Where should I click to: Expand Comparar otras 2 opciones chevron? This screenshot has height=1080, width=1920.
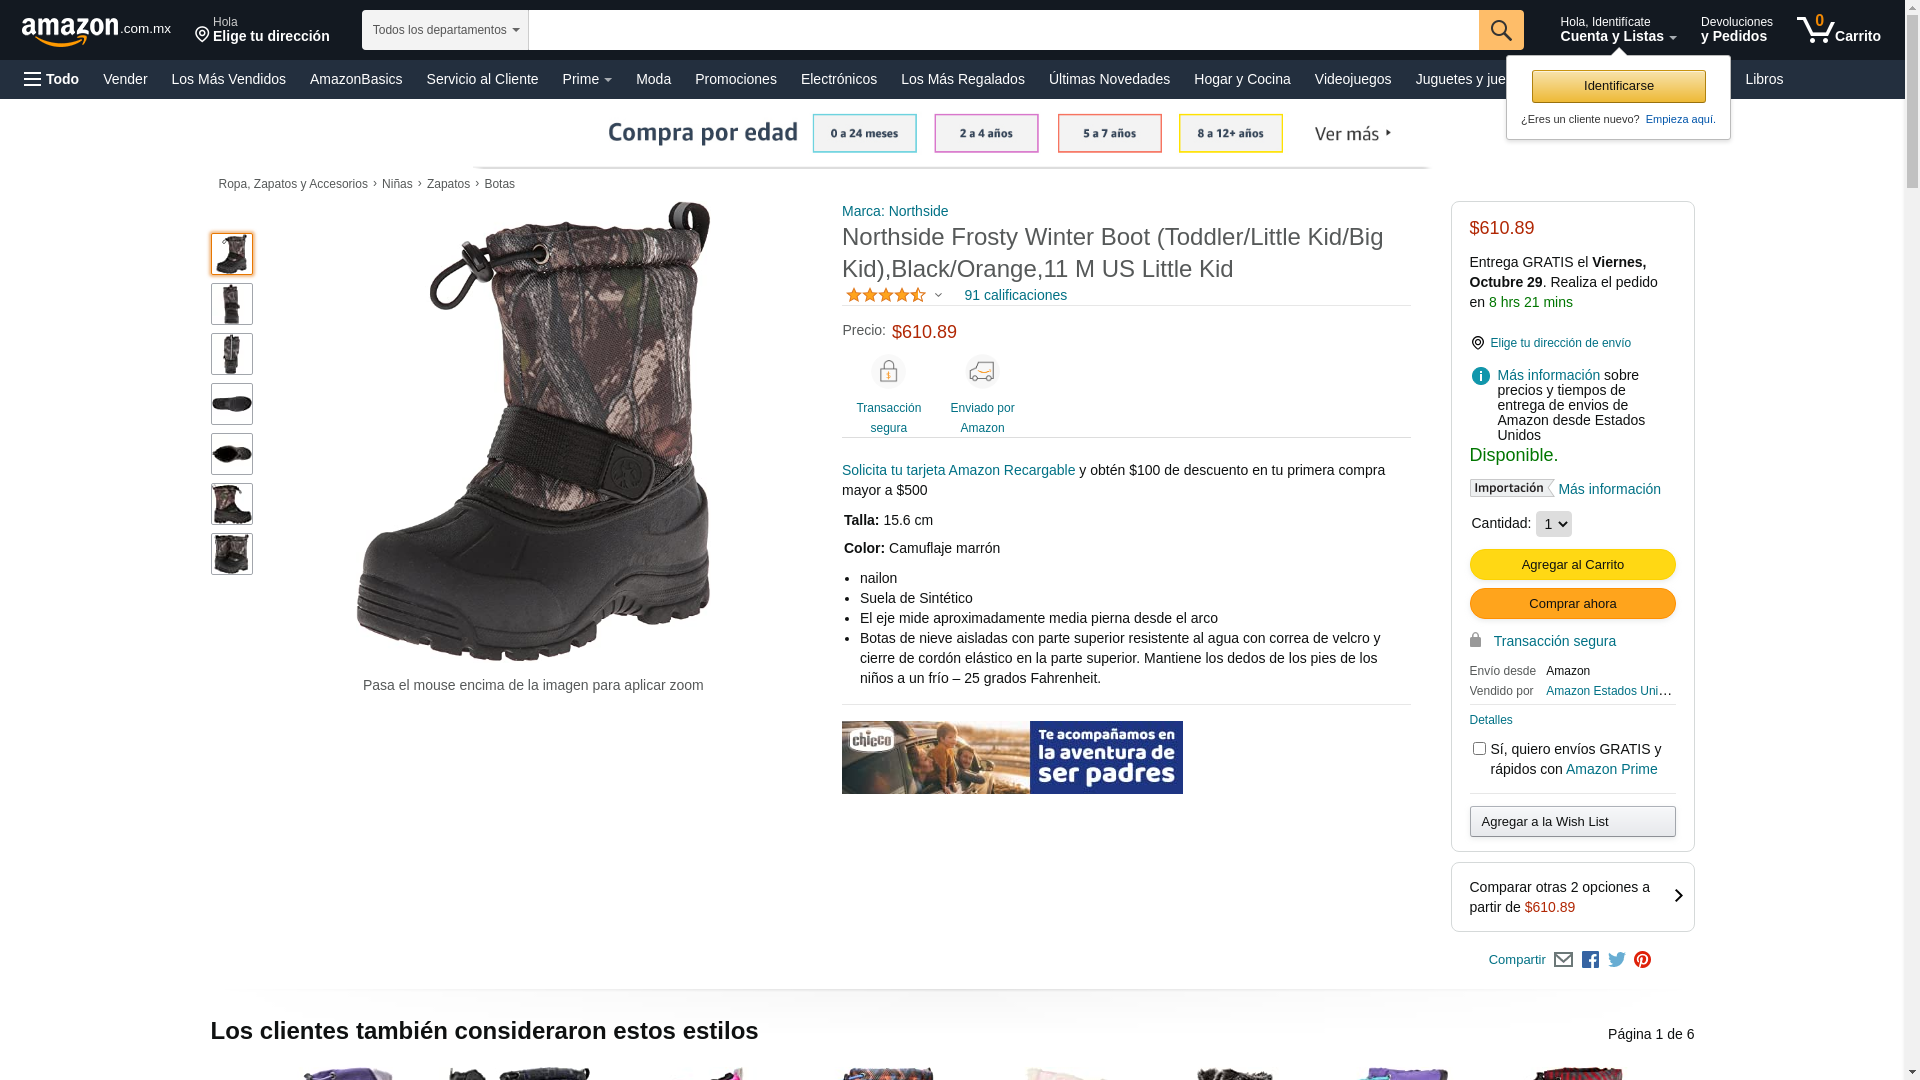tap(1678, 896)
